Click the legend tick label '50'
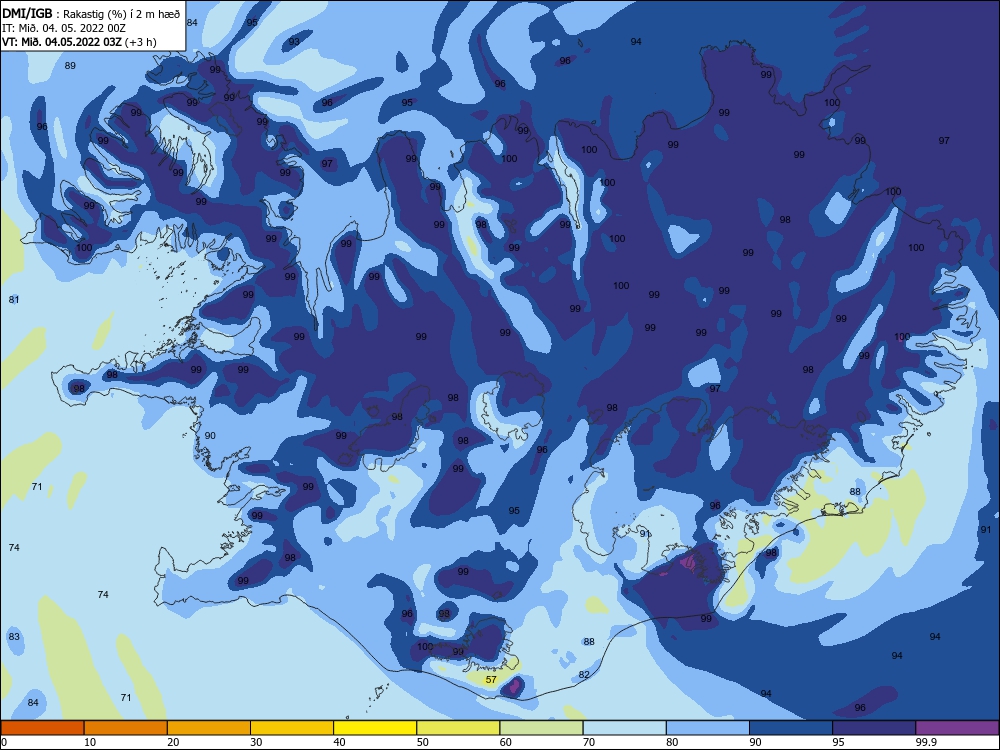 tap(423, 742)
